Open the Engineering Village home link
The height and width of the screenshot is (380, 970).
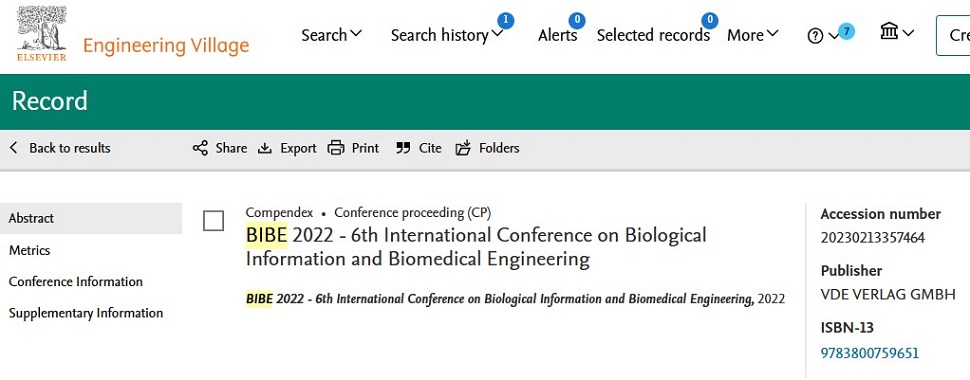tap(166, 46)
